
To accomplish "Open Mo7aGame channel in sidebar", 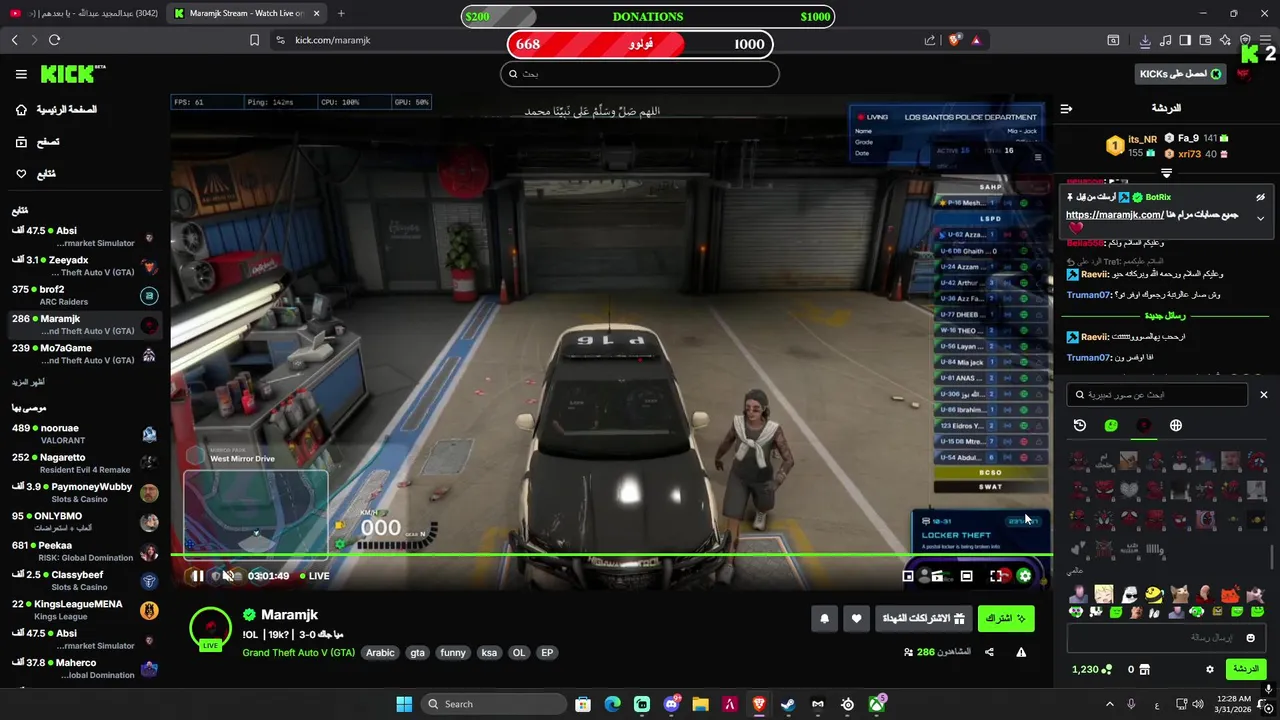I will [85, 354].
